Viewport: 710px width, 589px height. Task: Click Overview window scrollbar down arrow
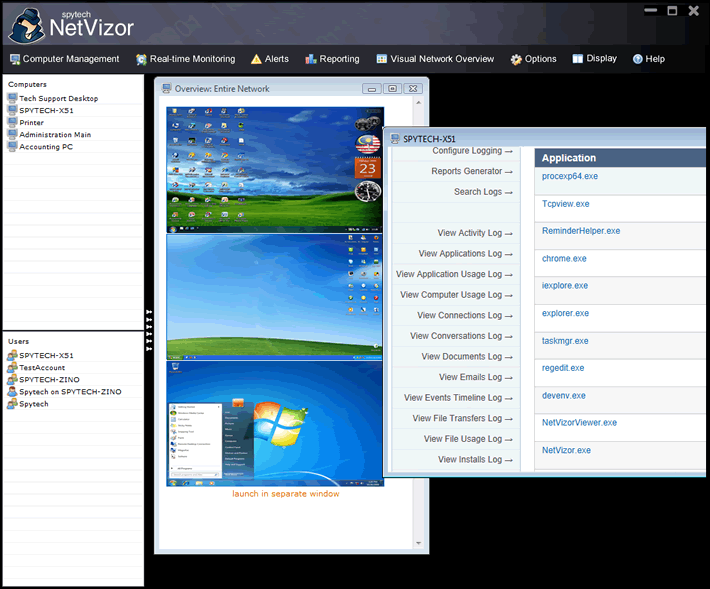pos(418,543)
